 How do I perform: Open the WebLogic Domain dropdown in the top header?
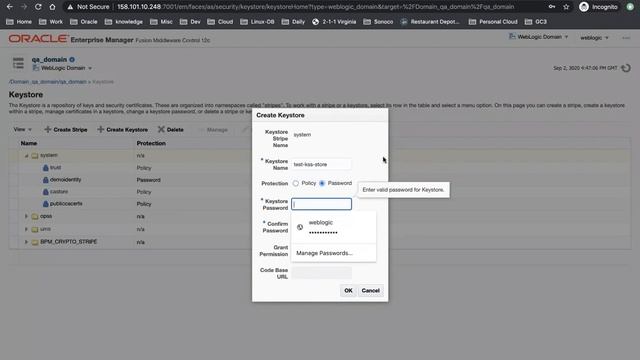[x=538, y=37]
